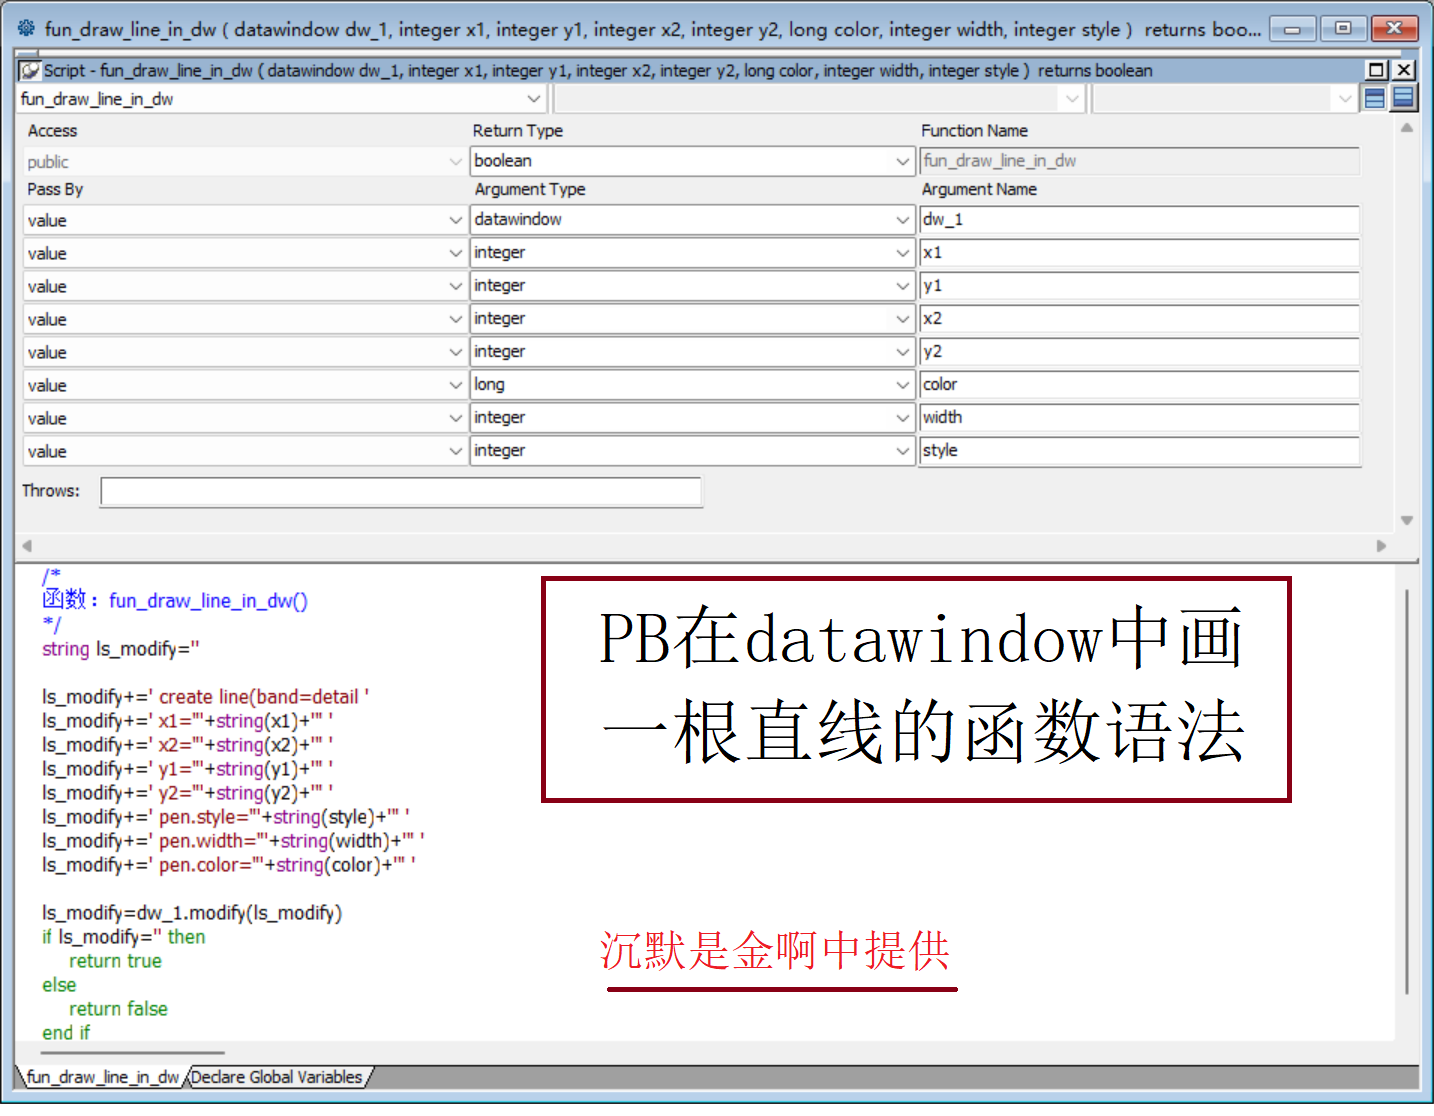Open Argument Type dropdown for y2

(902, 352)
